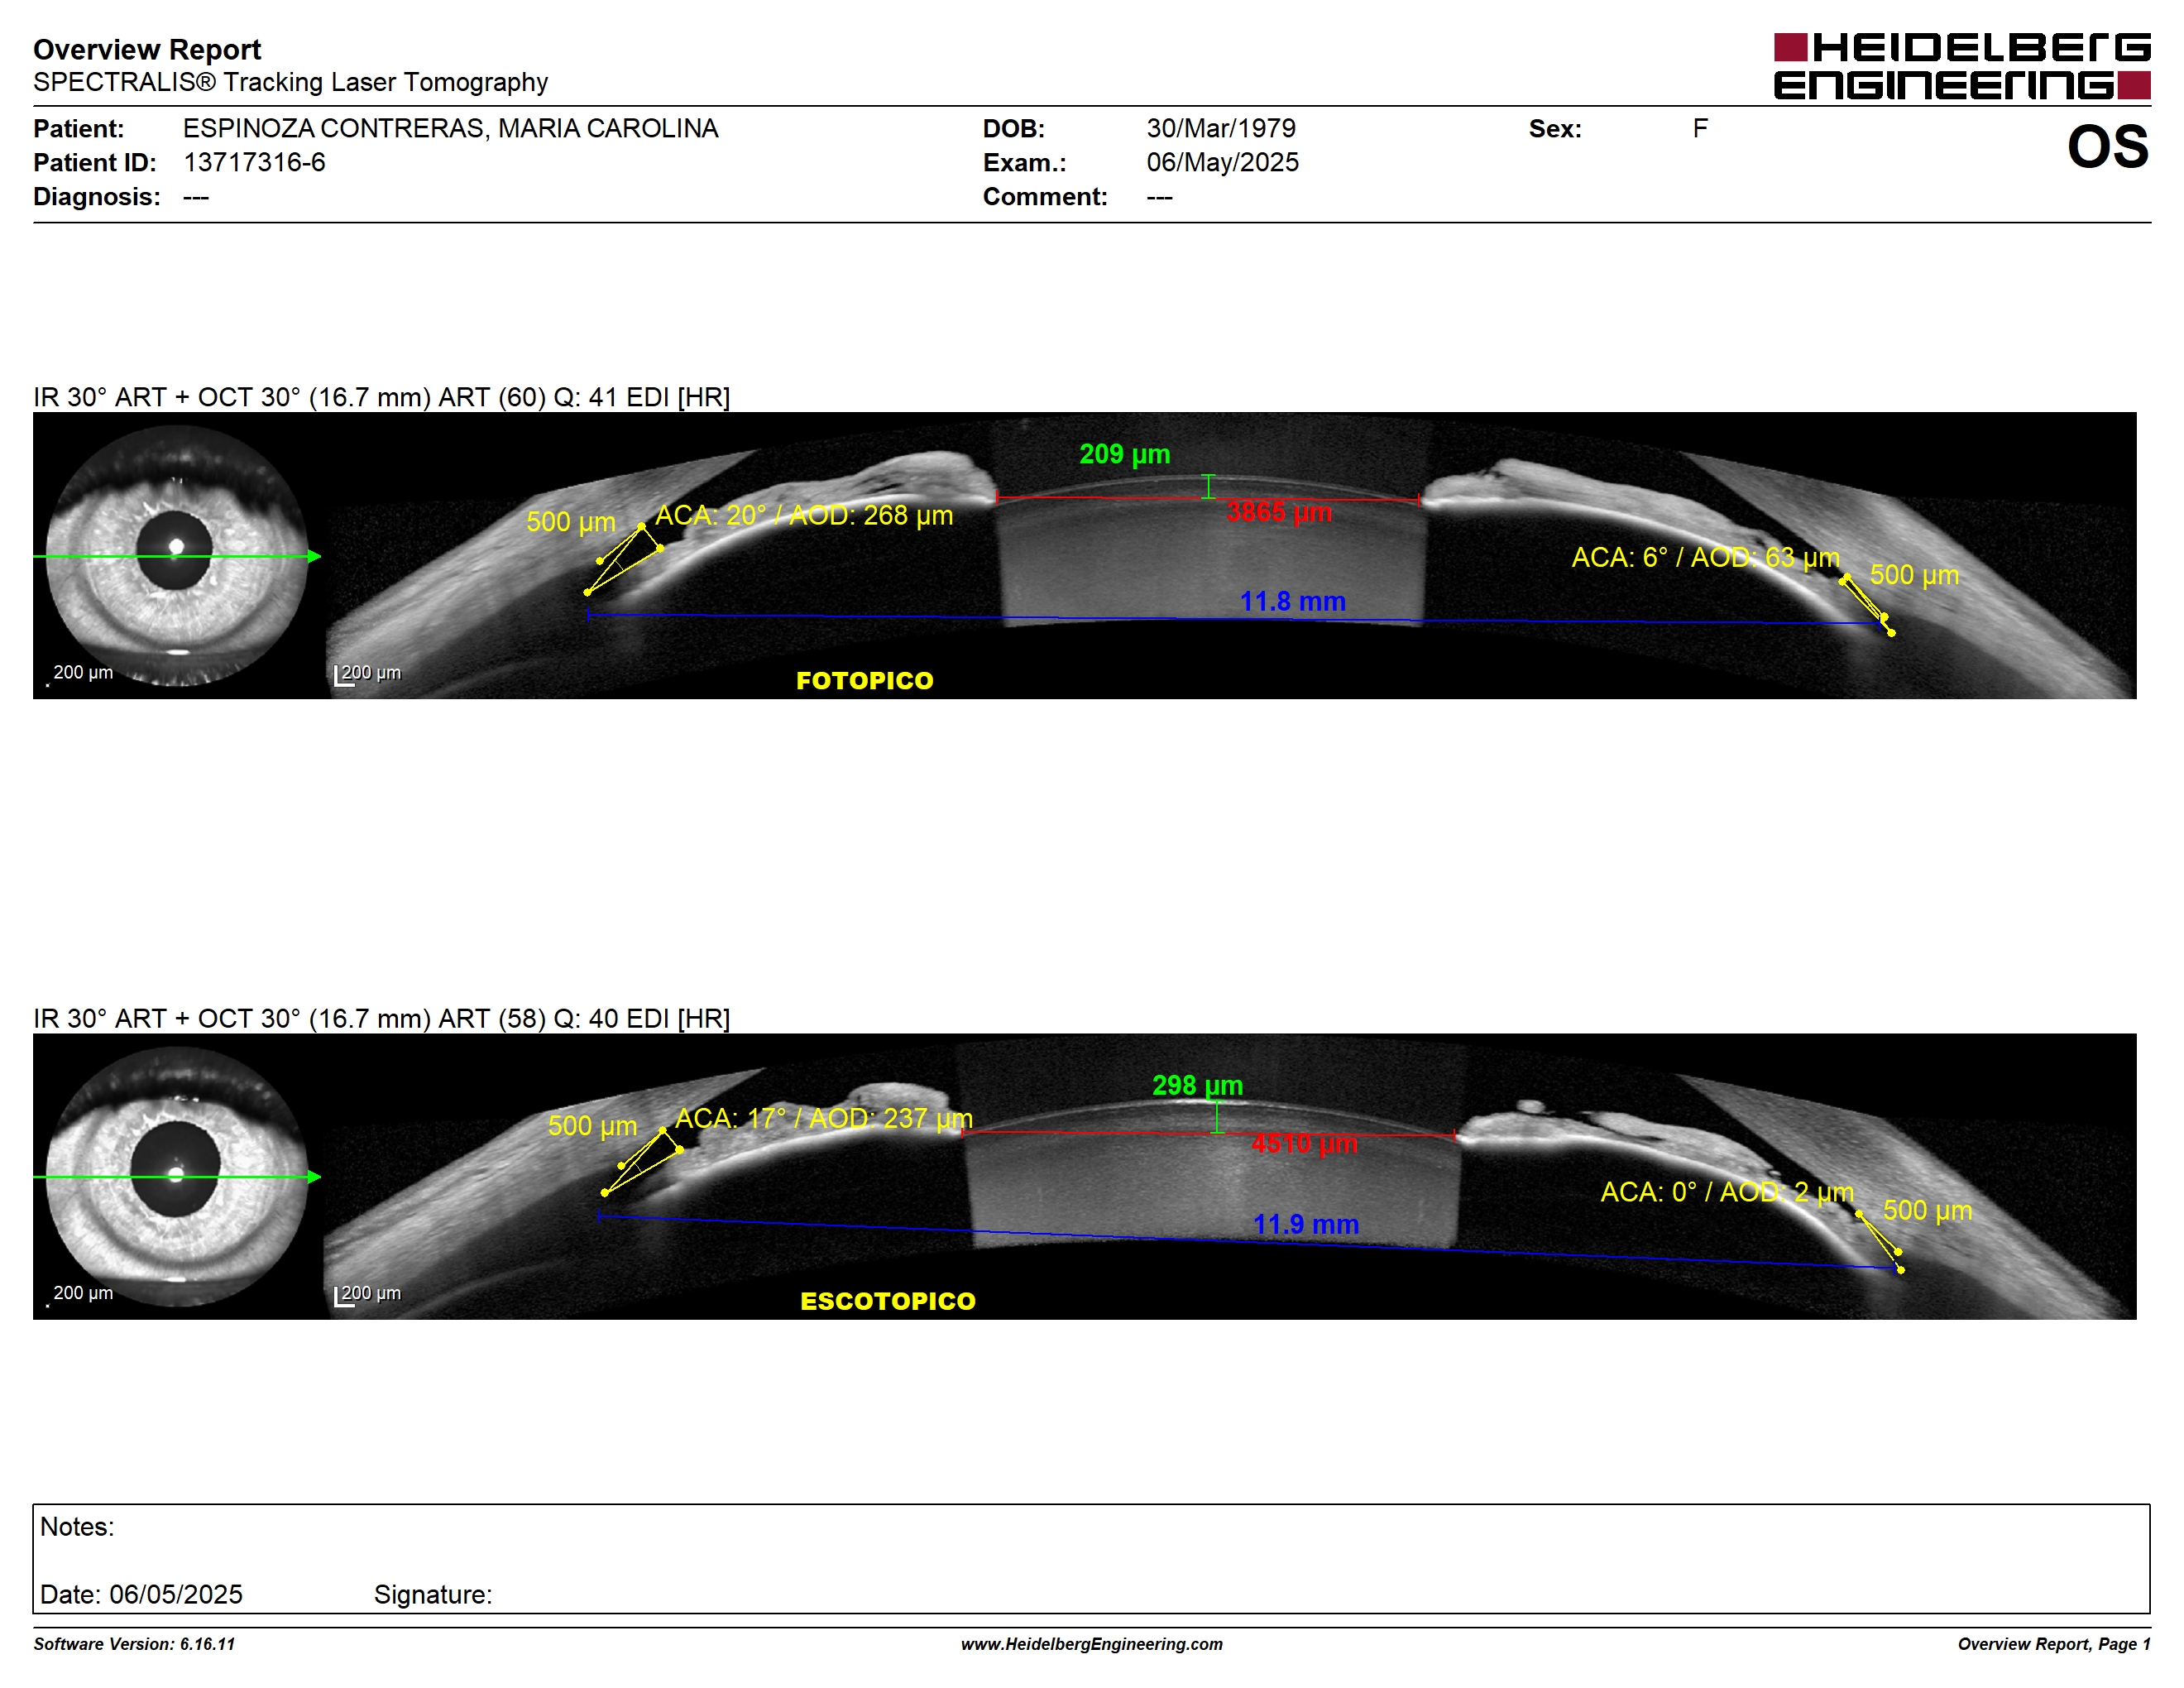The height and width of the screenshot is (1688, 2184).
Task: Click the ESCOTOPICO label
Action: 888,1301
